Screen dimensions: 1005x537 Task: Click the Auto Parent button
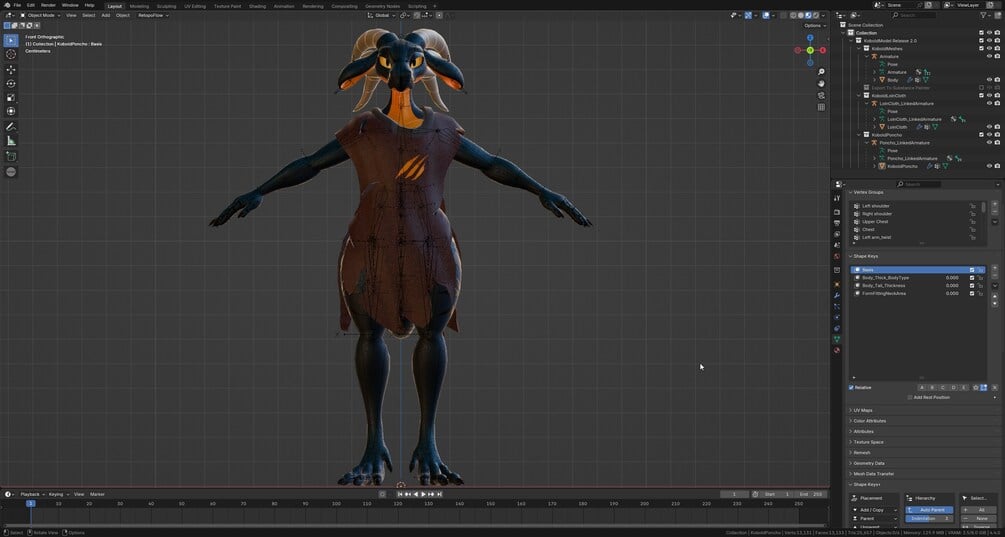[929, 510]
